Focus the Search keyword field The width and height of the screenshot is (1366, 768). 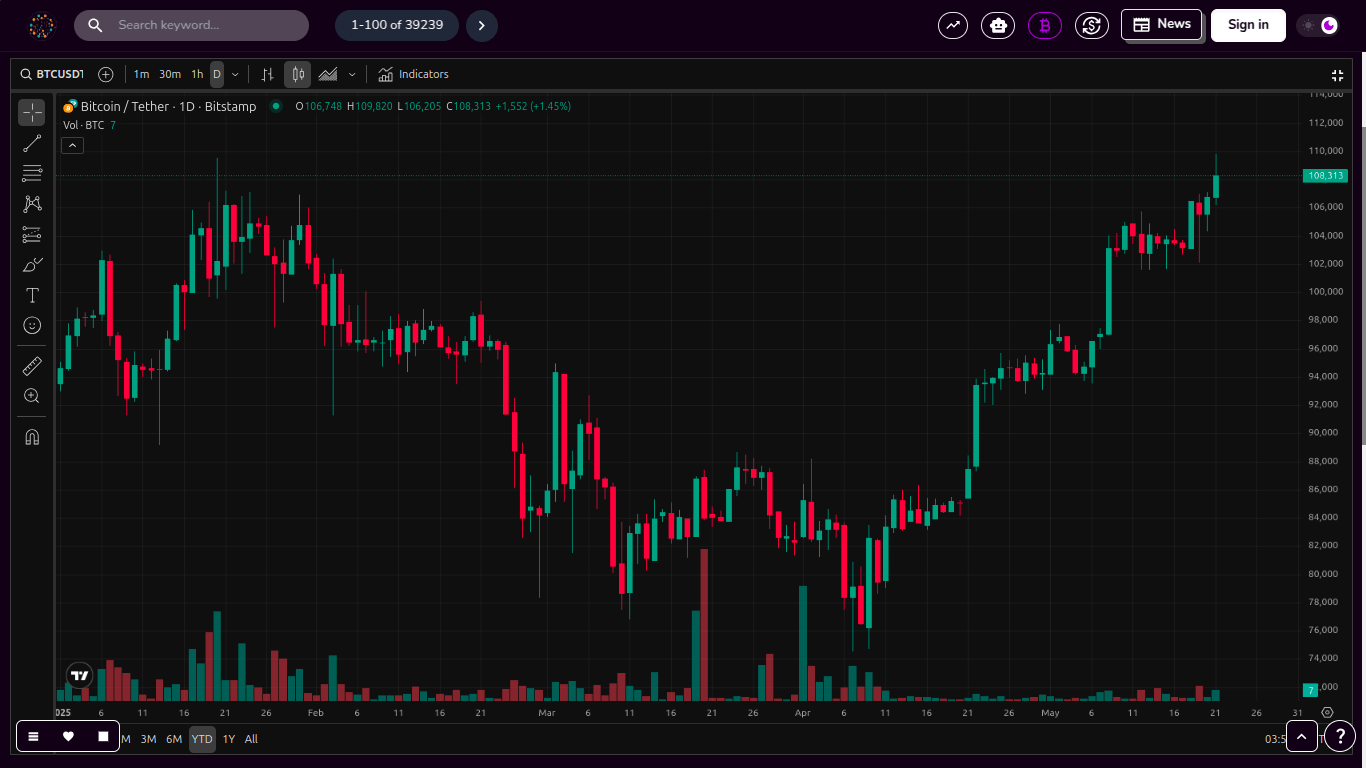(x=191, y=25)
